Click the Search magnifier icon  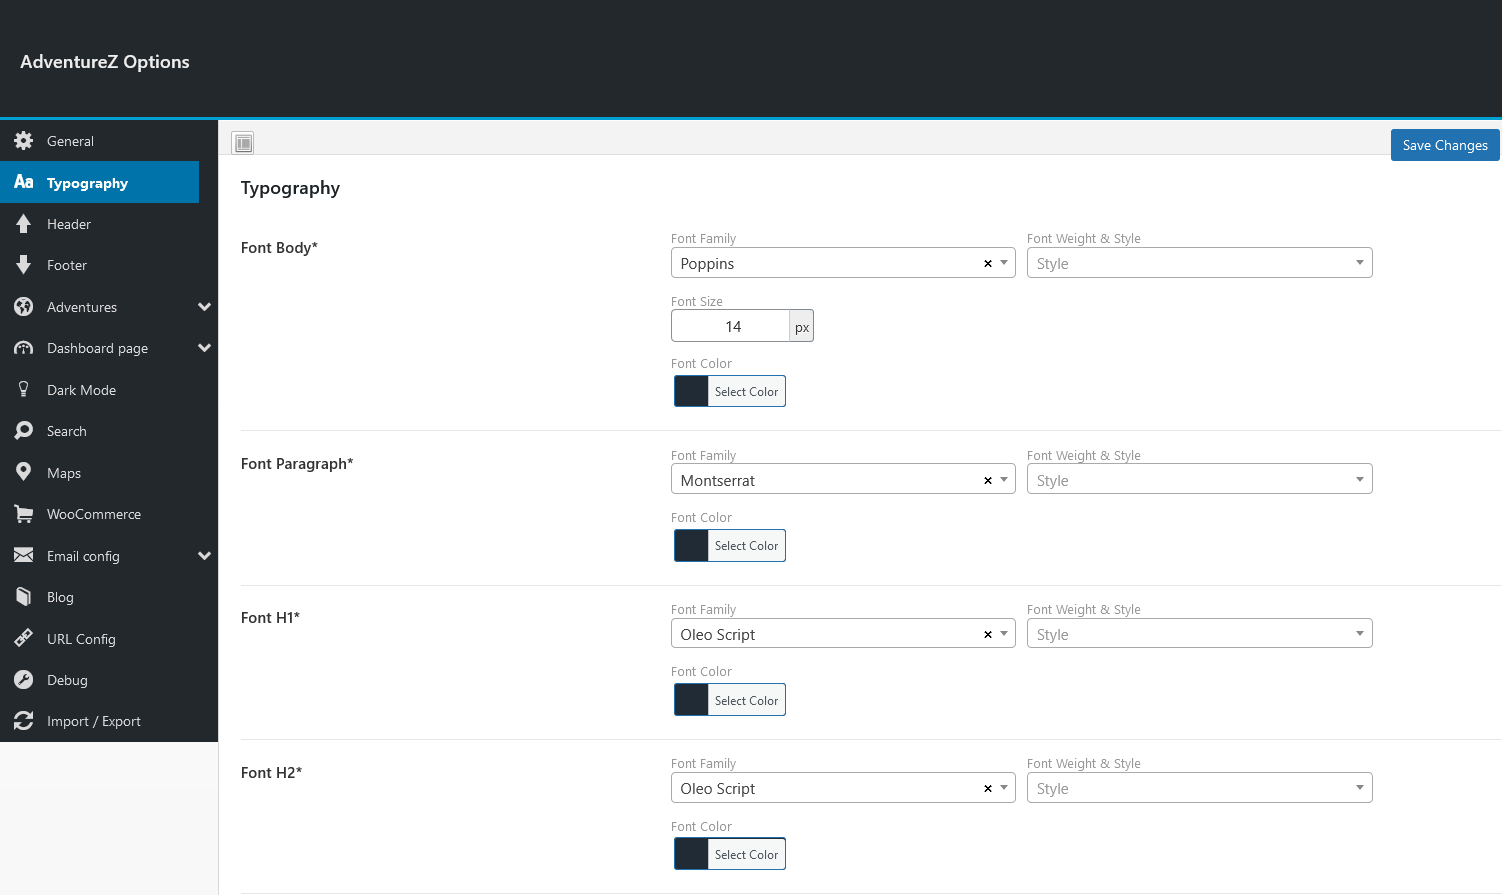(x=24, y=431)
